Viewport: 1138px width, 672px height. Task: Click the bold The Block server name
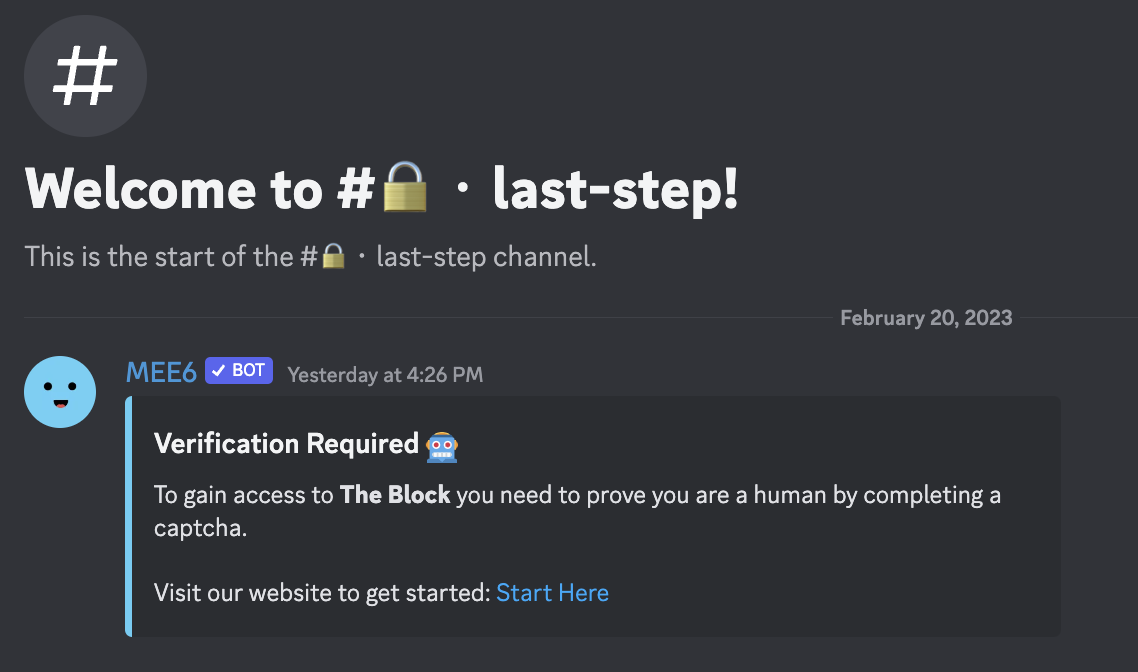[x=395, y=495]
